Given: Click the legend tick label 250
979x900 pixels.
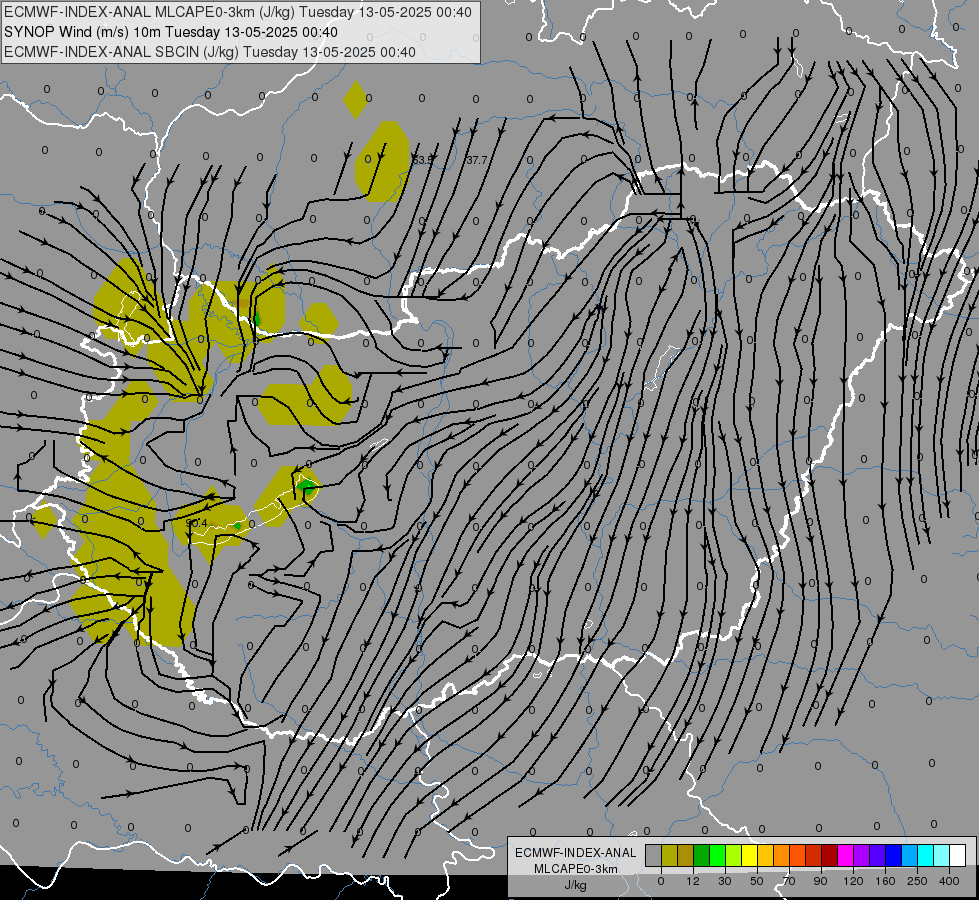Looking at the screenshot, I should point(917,881).
